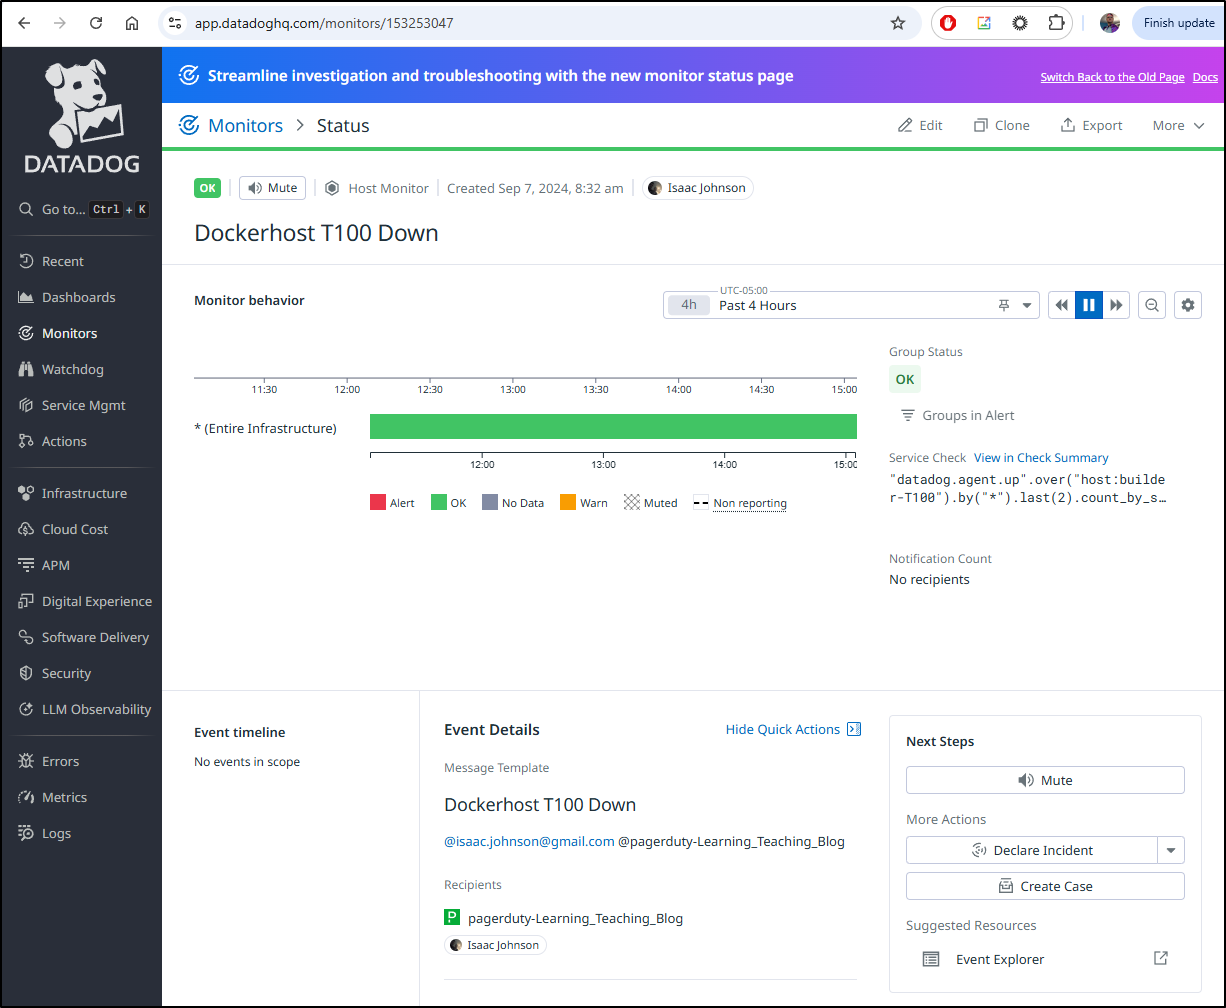Viewport: 1226px width, 1008px height.
Task: Click Isaac Johnson recipient chip
Action: point(496,945)
